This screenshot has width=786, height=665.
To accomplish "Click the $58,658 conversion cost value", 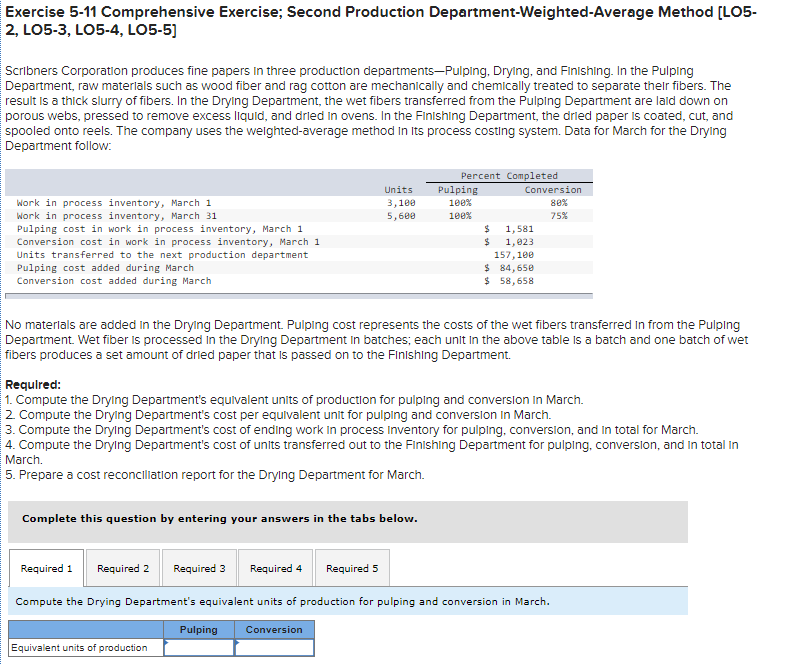I will (509, 281).
